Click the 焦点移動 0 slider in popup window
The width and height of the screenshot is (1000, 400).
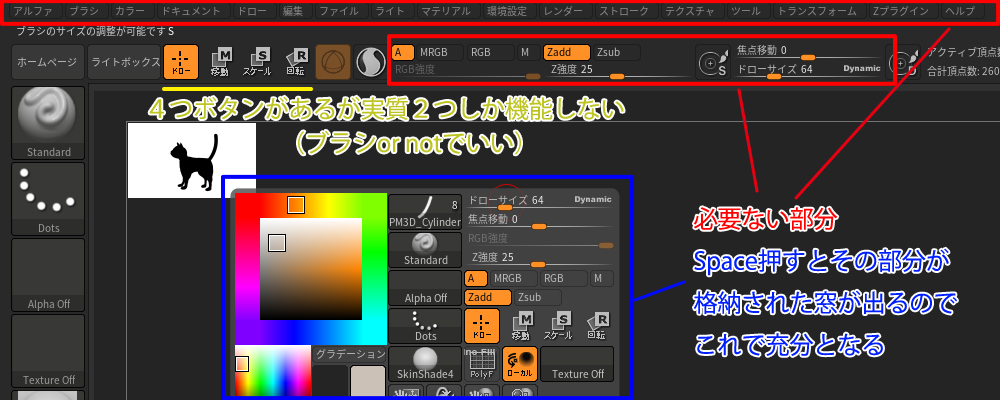tap(540, 221)
